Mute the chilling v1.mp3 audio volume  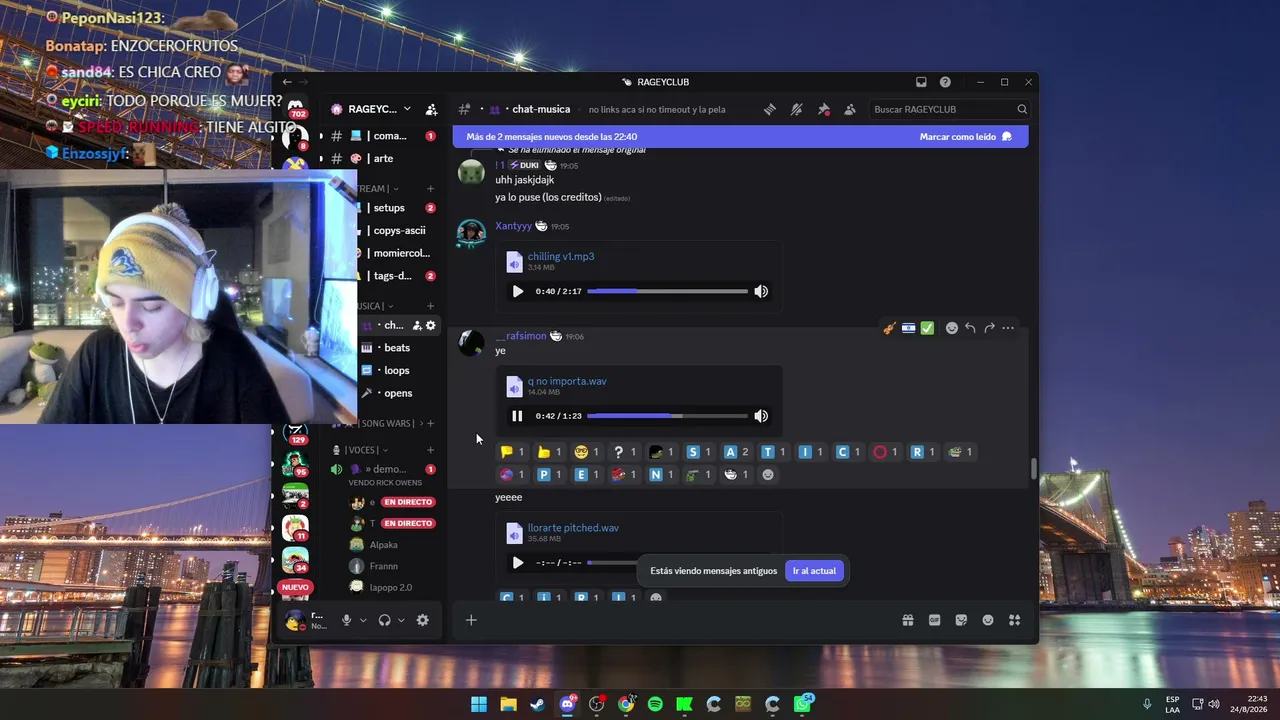point(761,291)
